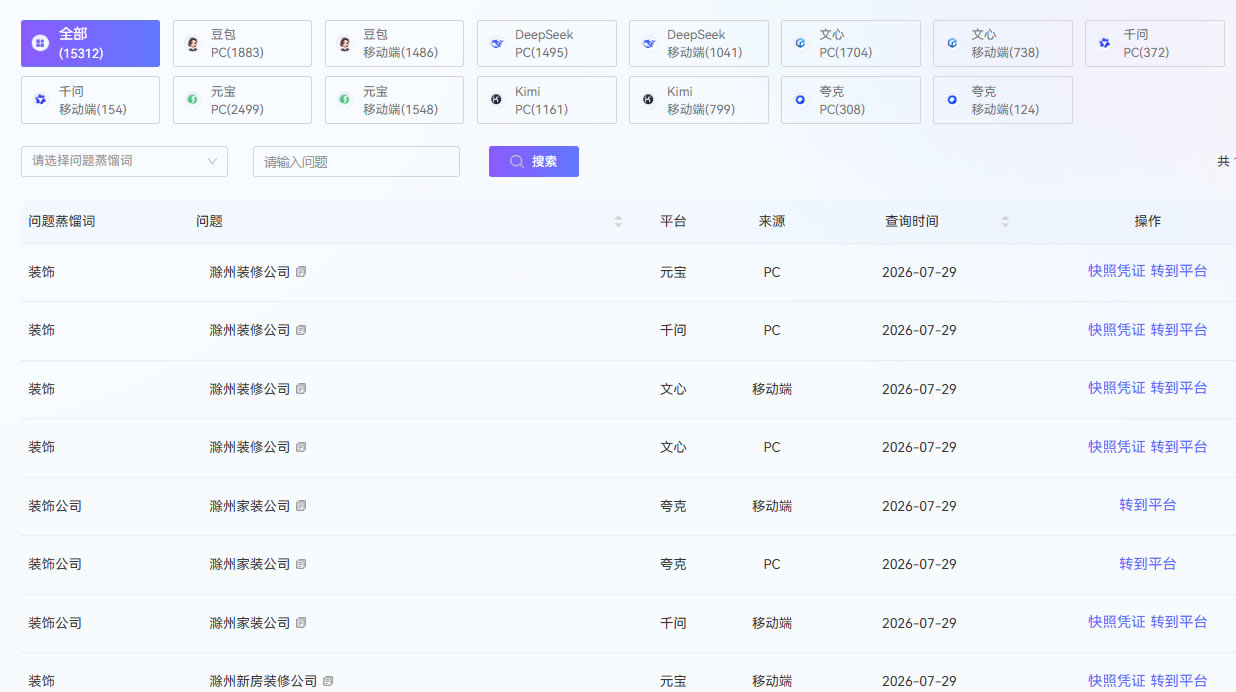The height and width of the screenshot is (692, 1236).
Task: Copy 滁州家装公司 question in 夸克 PC row
Action: (x=301, y=564)
